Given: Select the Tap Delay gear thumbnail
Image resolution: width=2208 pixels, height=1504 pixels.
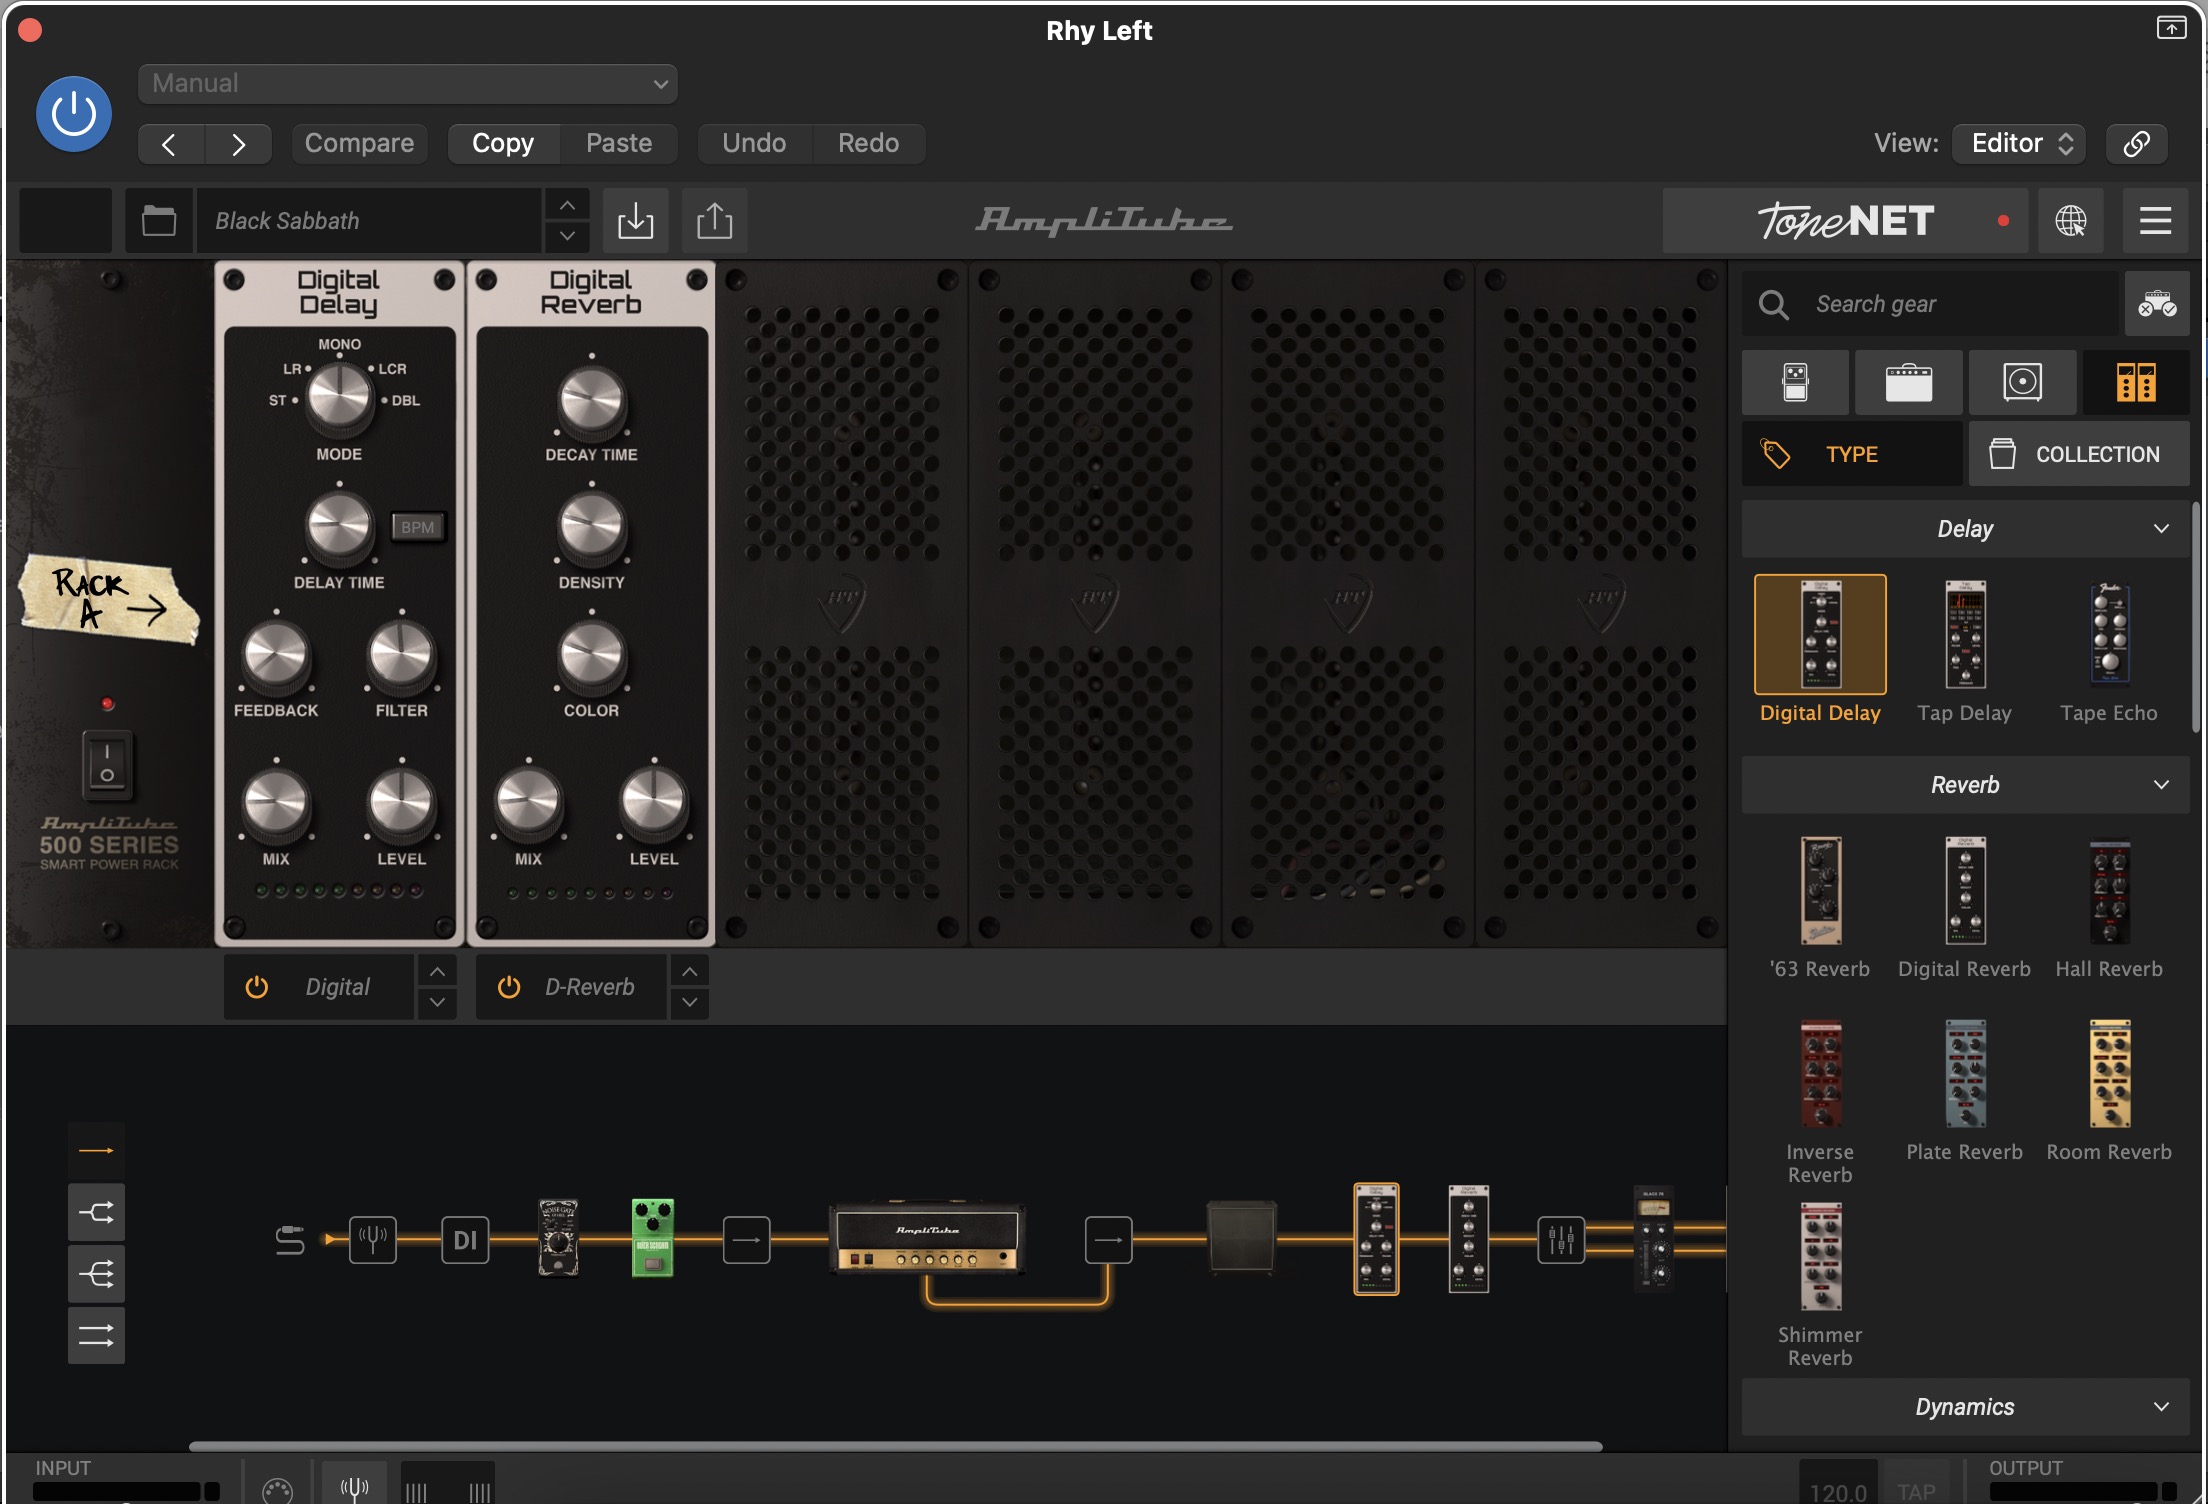Looking at the screenshot, I should [x=1965, y=635].
